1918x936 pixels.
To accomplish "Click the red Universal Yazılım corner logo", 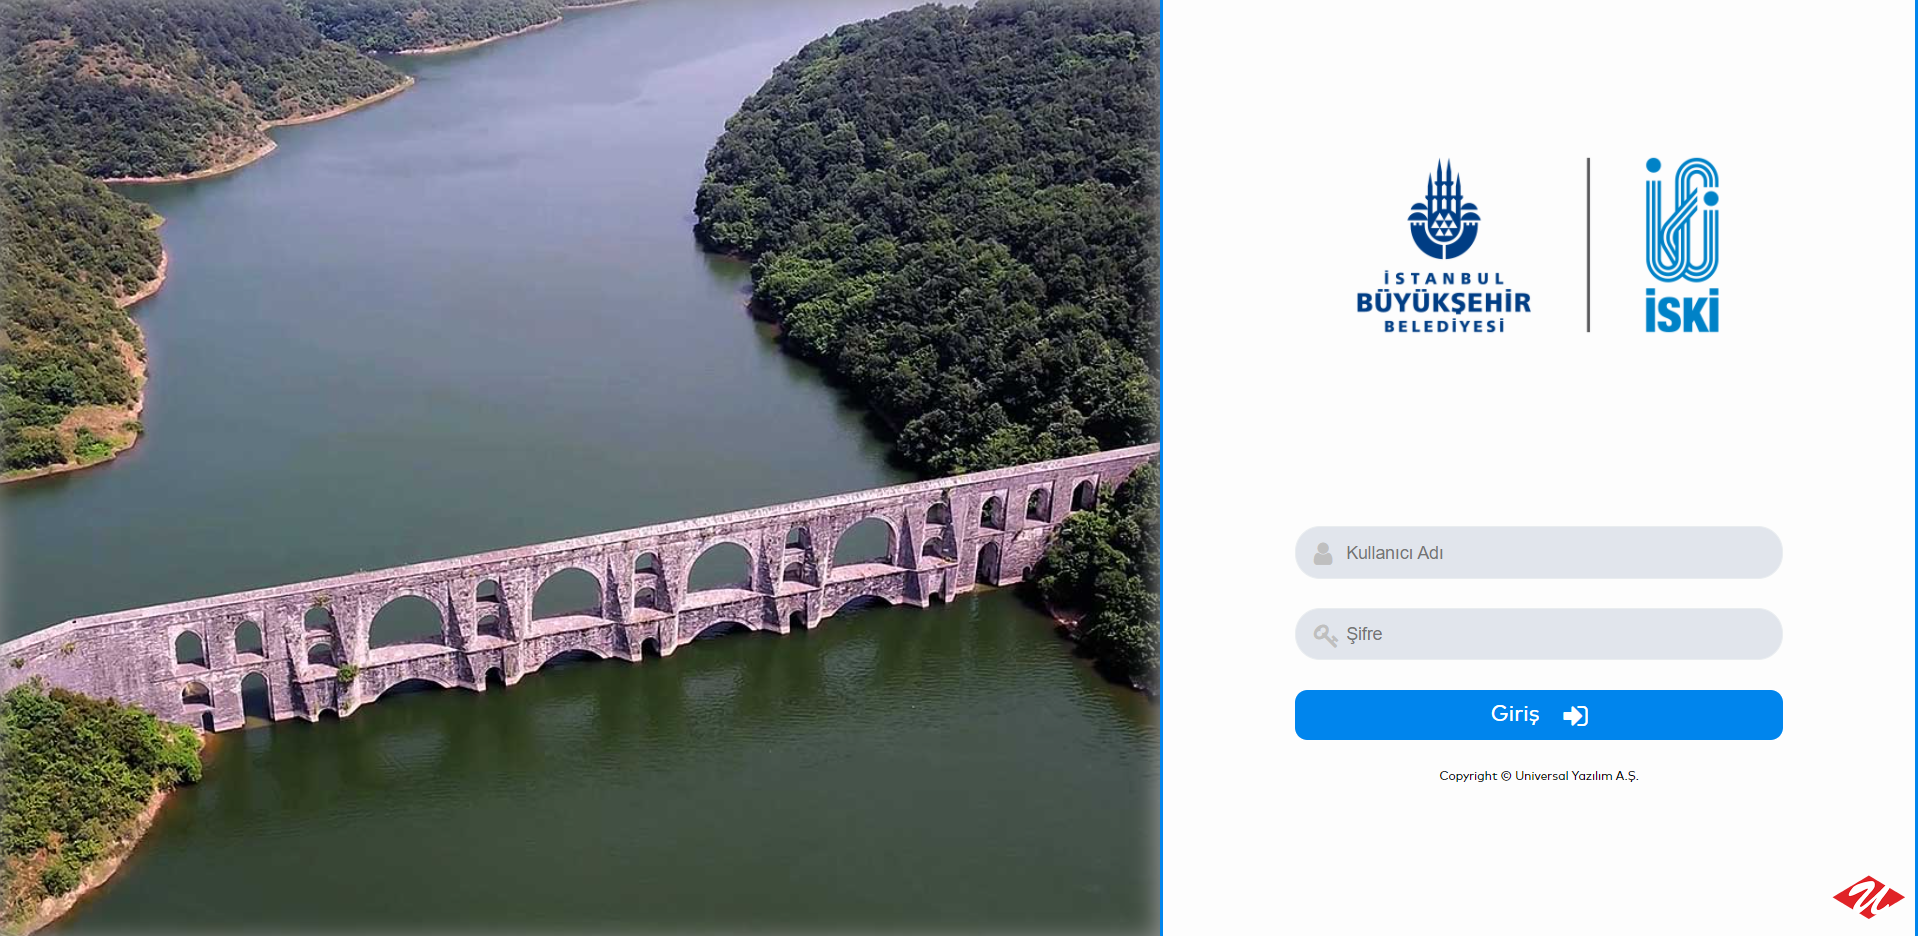I will tap(1868, 897).
